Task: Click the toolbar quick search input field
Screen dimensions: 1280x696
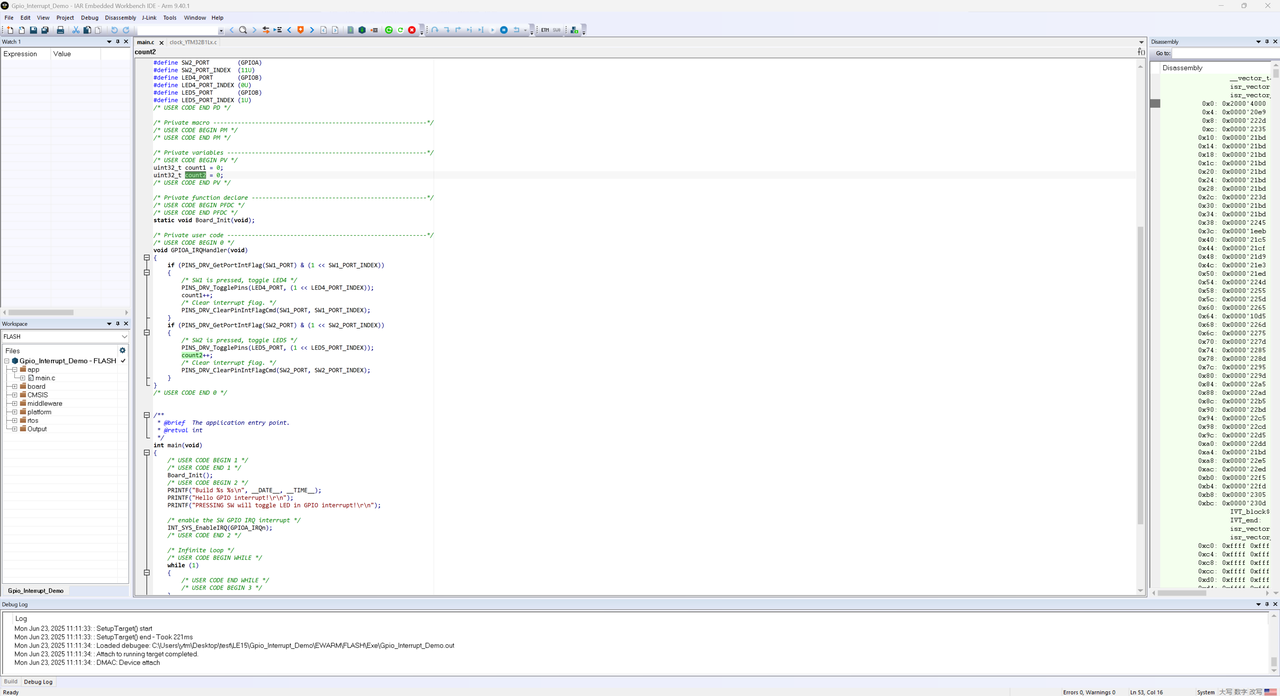Action: tap(175, 30)
